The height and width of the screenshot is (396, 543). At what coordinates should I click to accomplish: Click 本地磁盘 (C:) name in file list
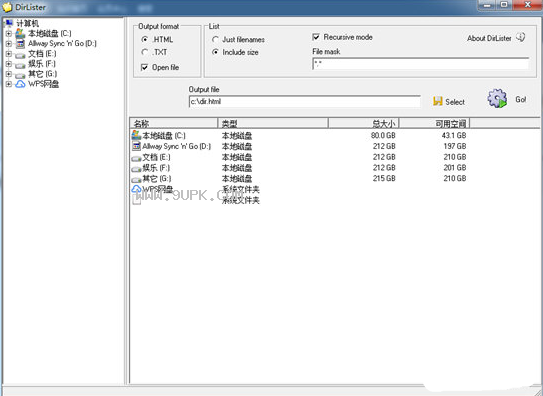pyautogui.click(x=164, y=135)
